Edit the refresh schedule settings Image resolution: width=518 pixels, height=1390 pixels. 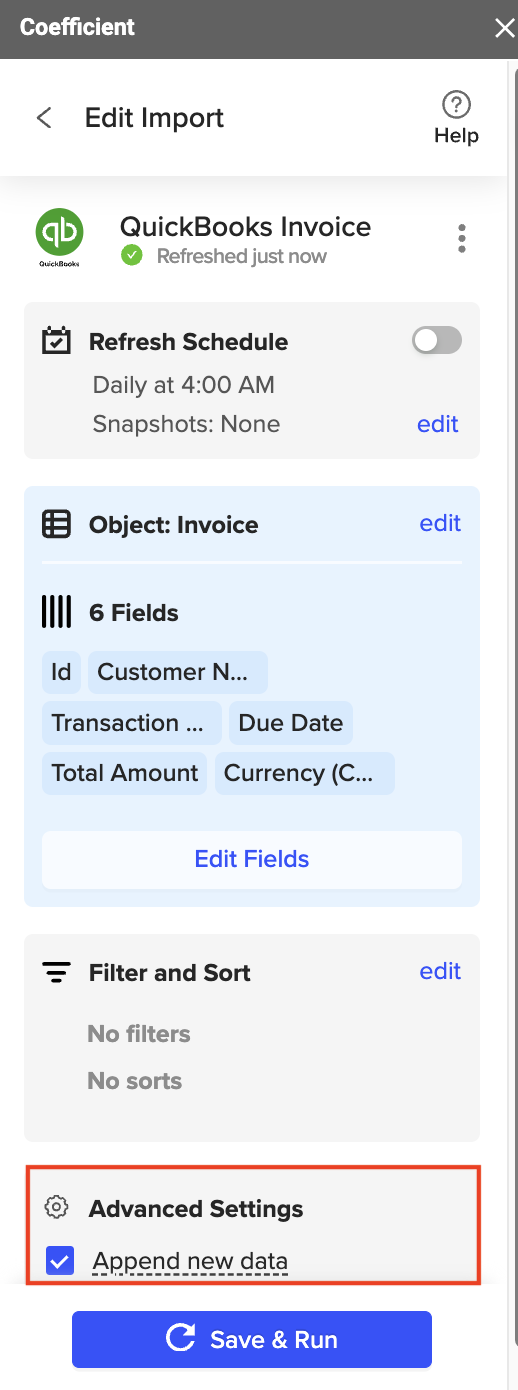coord(438,424)
